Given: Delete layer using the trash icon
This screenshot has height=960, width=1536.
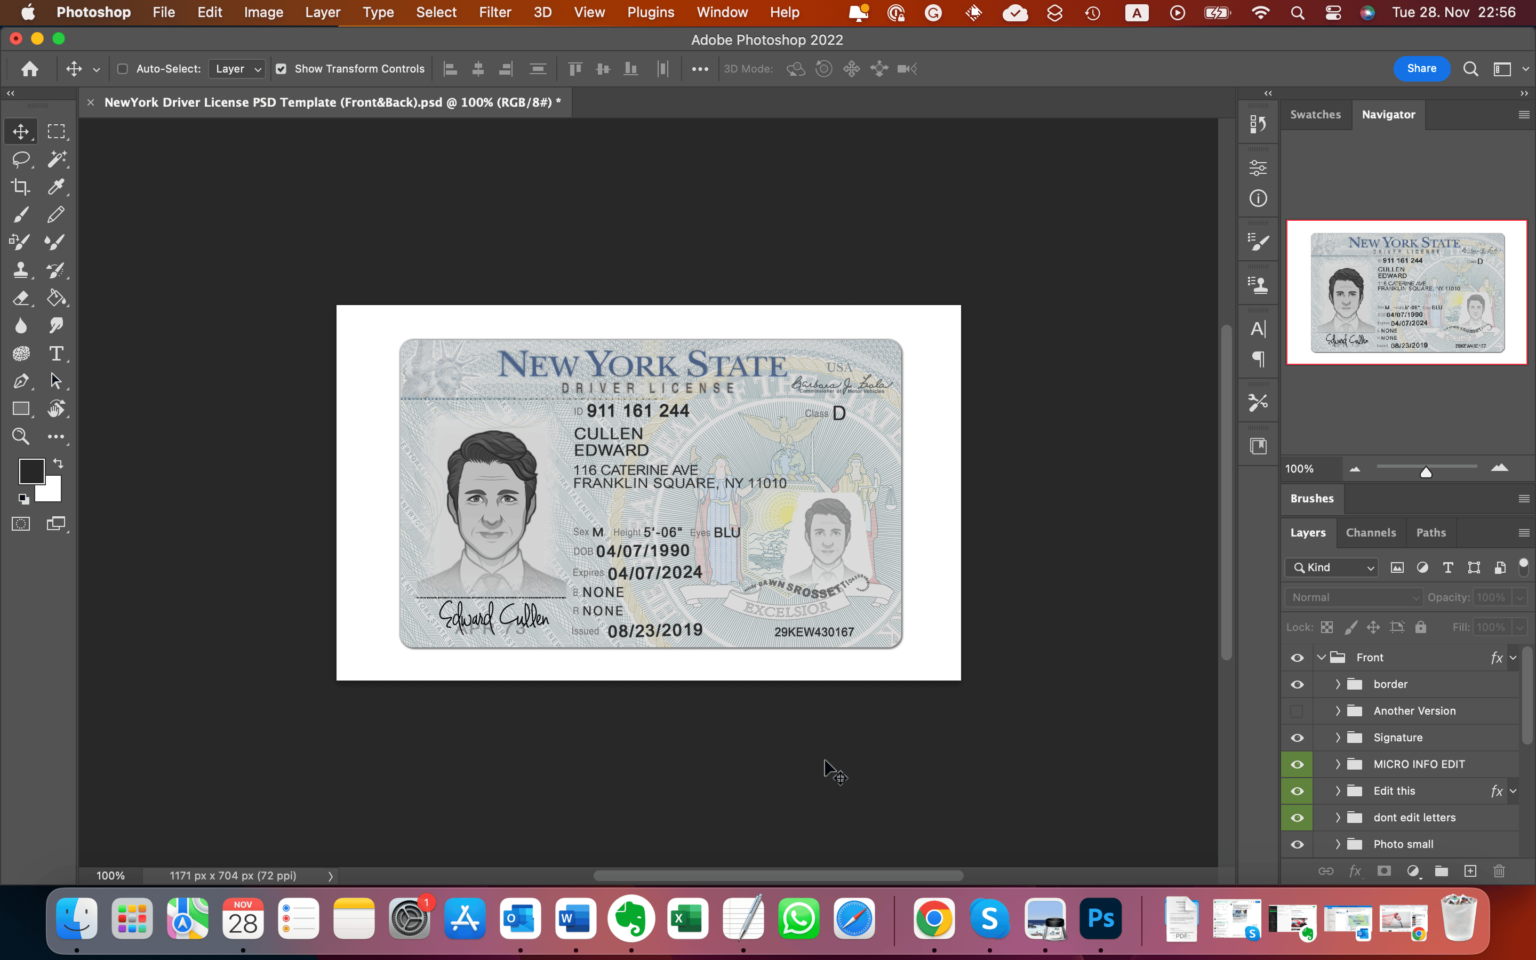Looking at the screenshot, I should pyautogui.click(x=1498, y=871).
